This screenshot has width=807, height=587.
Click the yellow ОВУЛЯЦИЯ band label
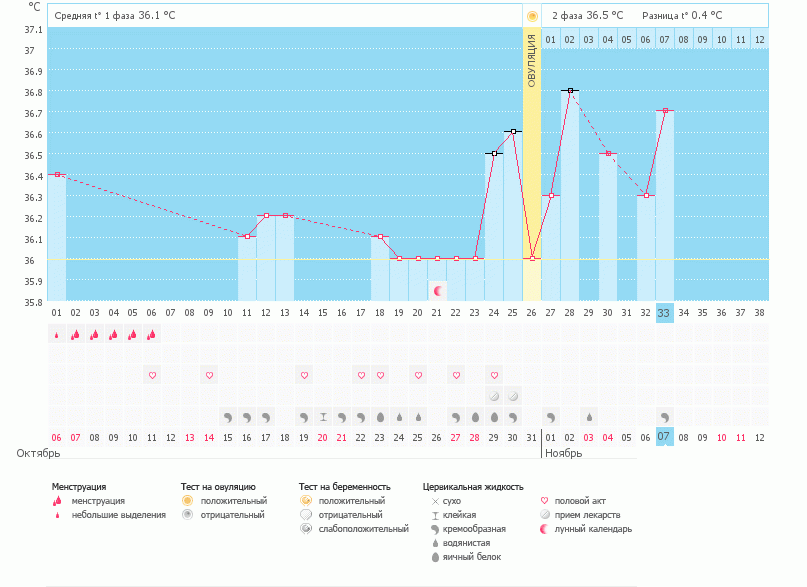[532, 60]
